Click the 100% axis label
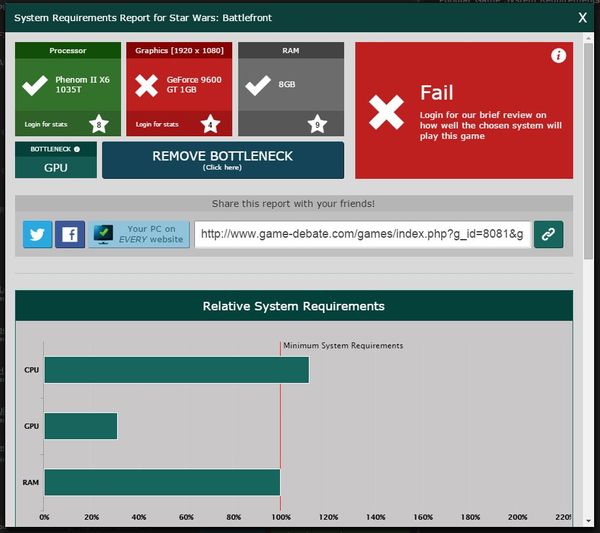The width and height of the screenshot is (600, 533). tap(281, 517)
